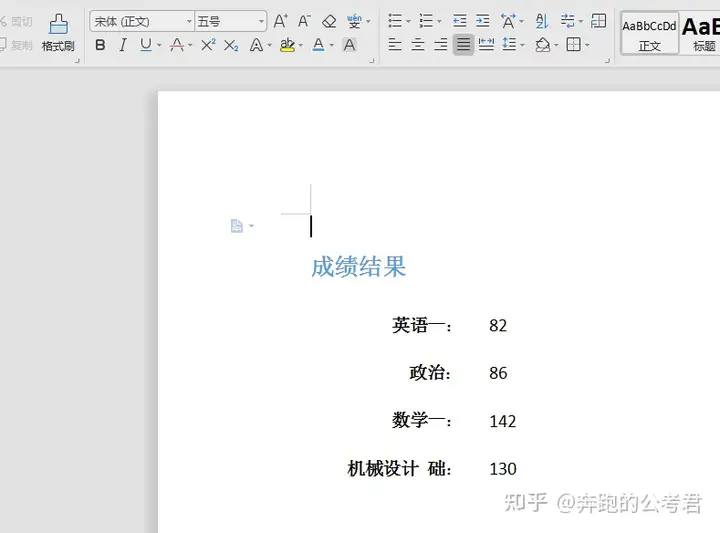
Task: Expand the line spacing dropdown arrow
Action: (523, 45)
